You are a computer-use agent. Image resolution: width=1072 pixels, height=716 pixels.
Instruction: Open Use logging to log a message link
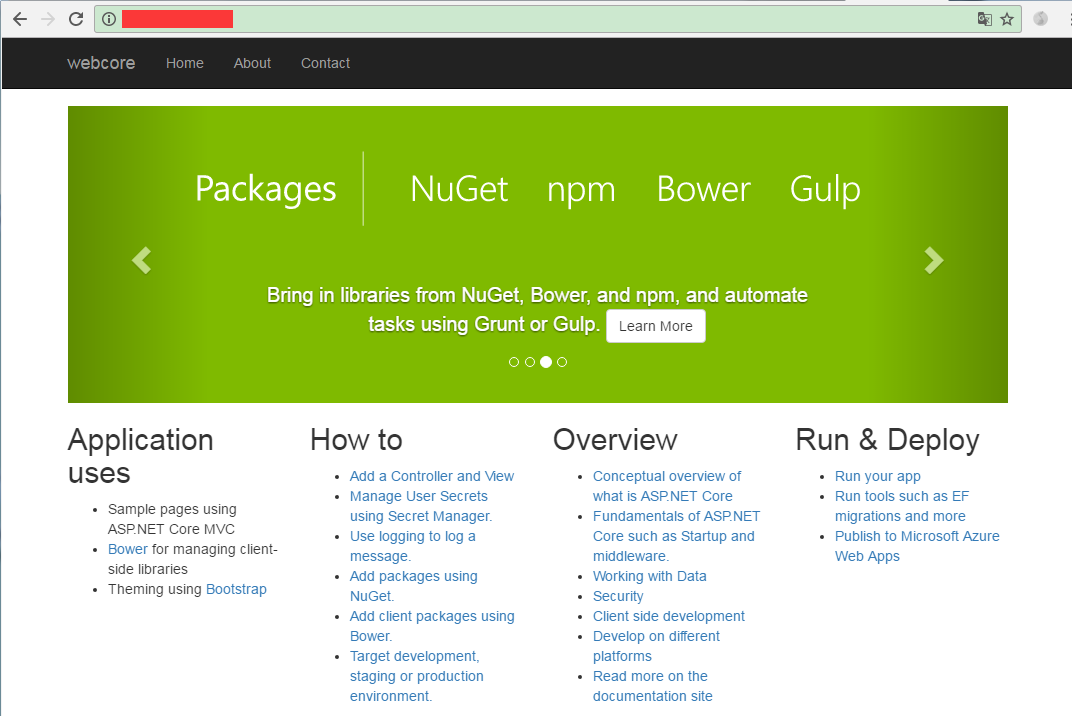pyautogui.click(x=413, y=546)
